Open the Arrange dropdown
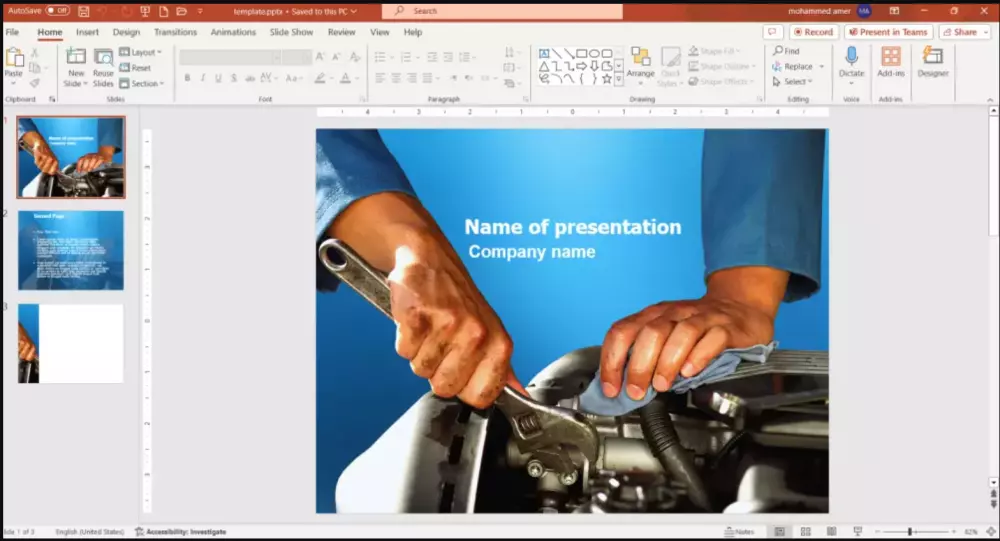Image resolution: width=1000 pixels, height=541 pixels. click(x=640, y=66)
